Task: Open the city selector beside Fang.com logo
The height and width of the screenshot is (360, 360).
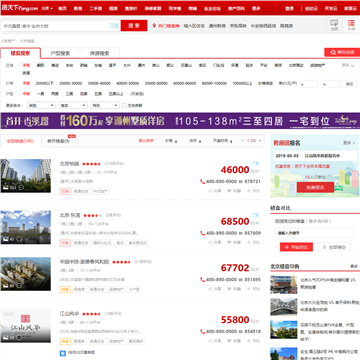Action: coord(47,8)
